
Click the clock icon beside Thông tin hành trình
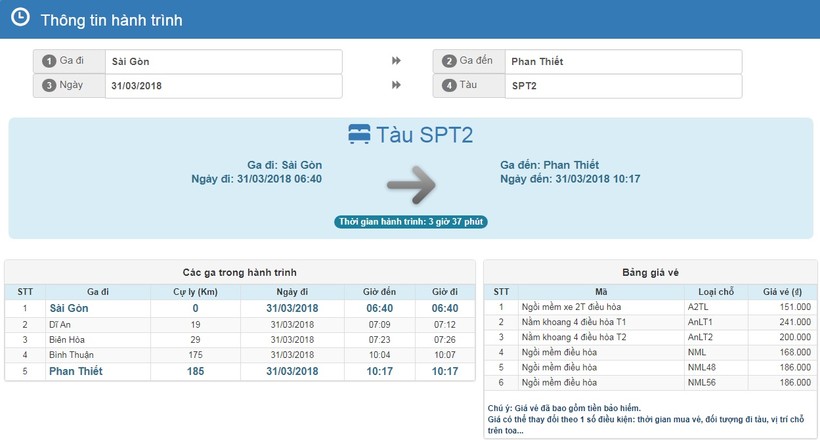tap(19, 18)
